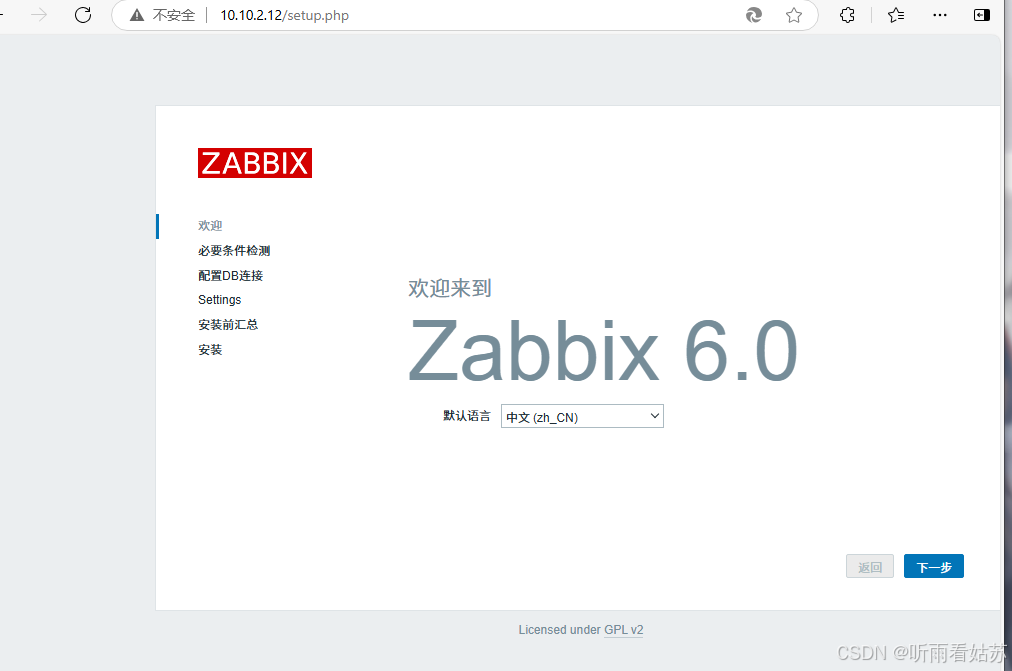Open the browser settings and more menu
Image resolution: width=1012 pixels, height=671 pixels.
point(940,15)
